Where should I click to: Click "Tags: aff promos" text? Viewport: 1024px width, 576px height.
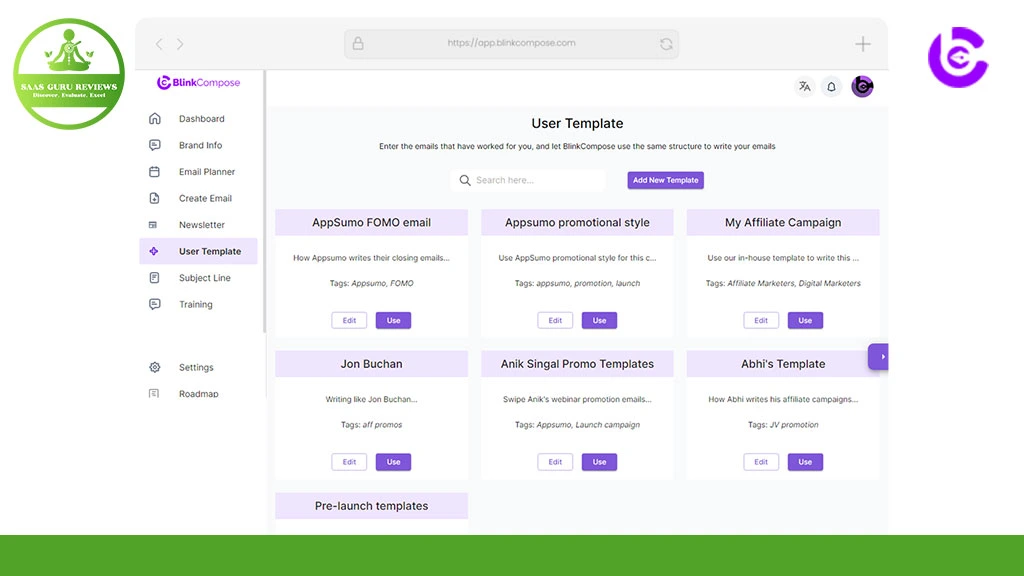point(372,424)
